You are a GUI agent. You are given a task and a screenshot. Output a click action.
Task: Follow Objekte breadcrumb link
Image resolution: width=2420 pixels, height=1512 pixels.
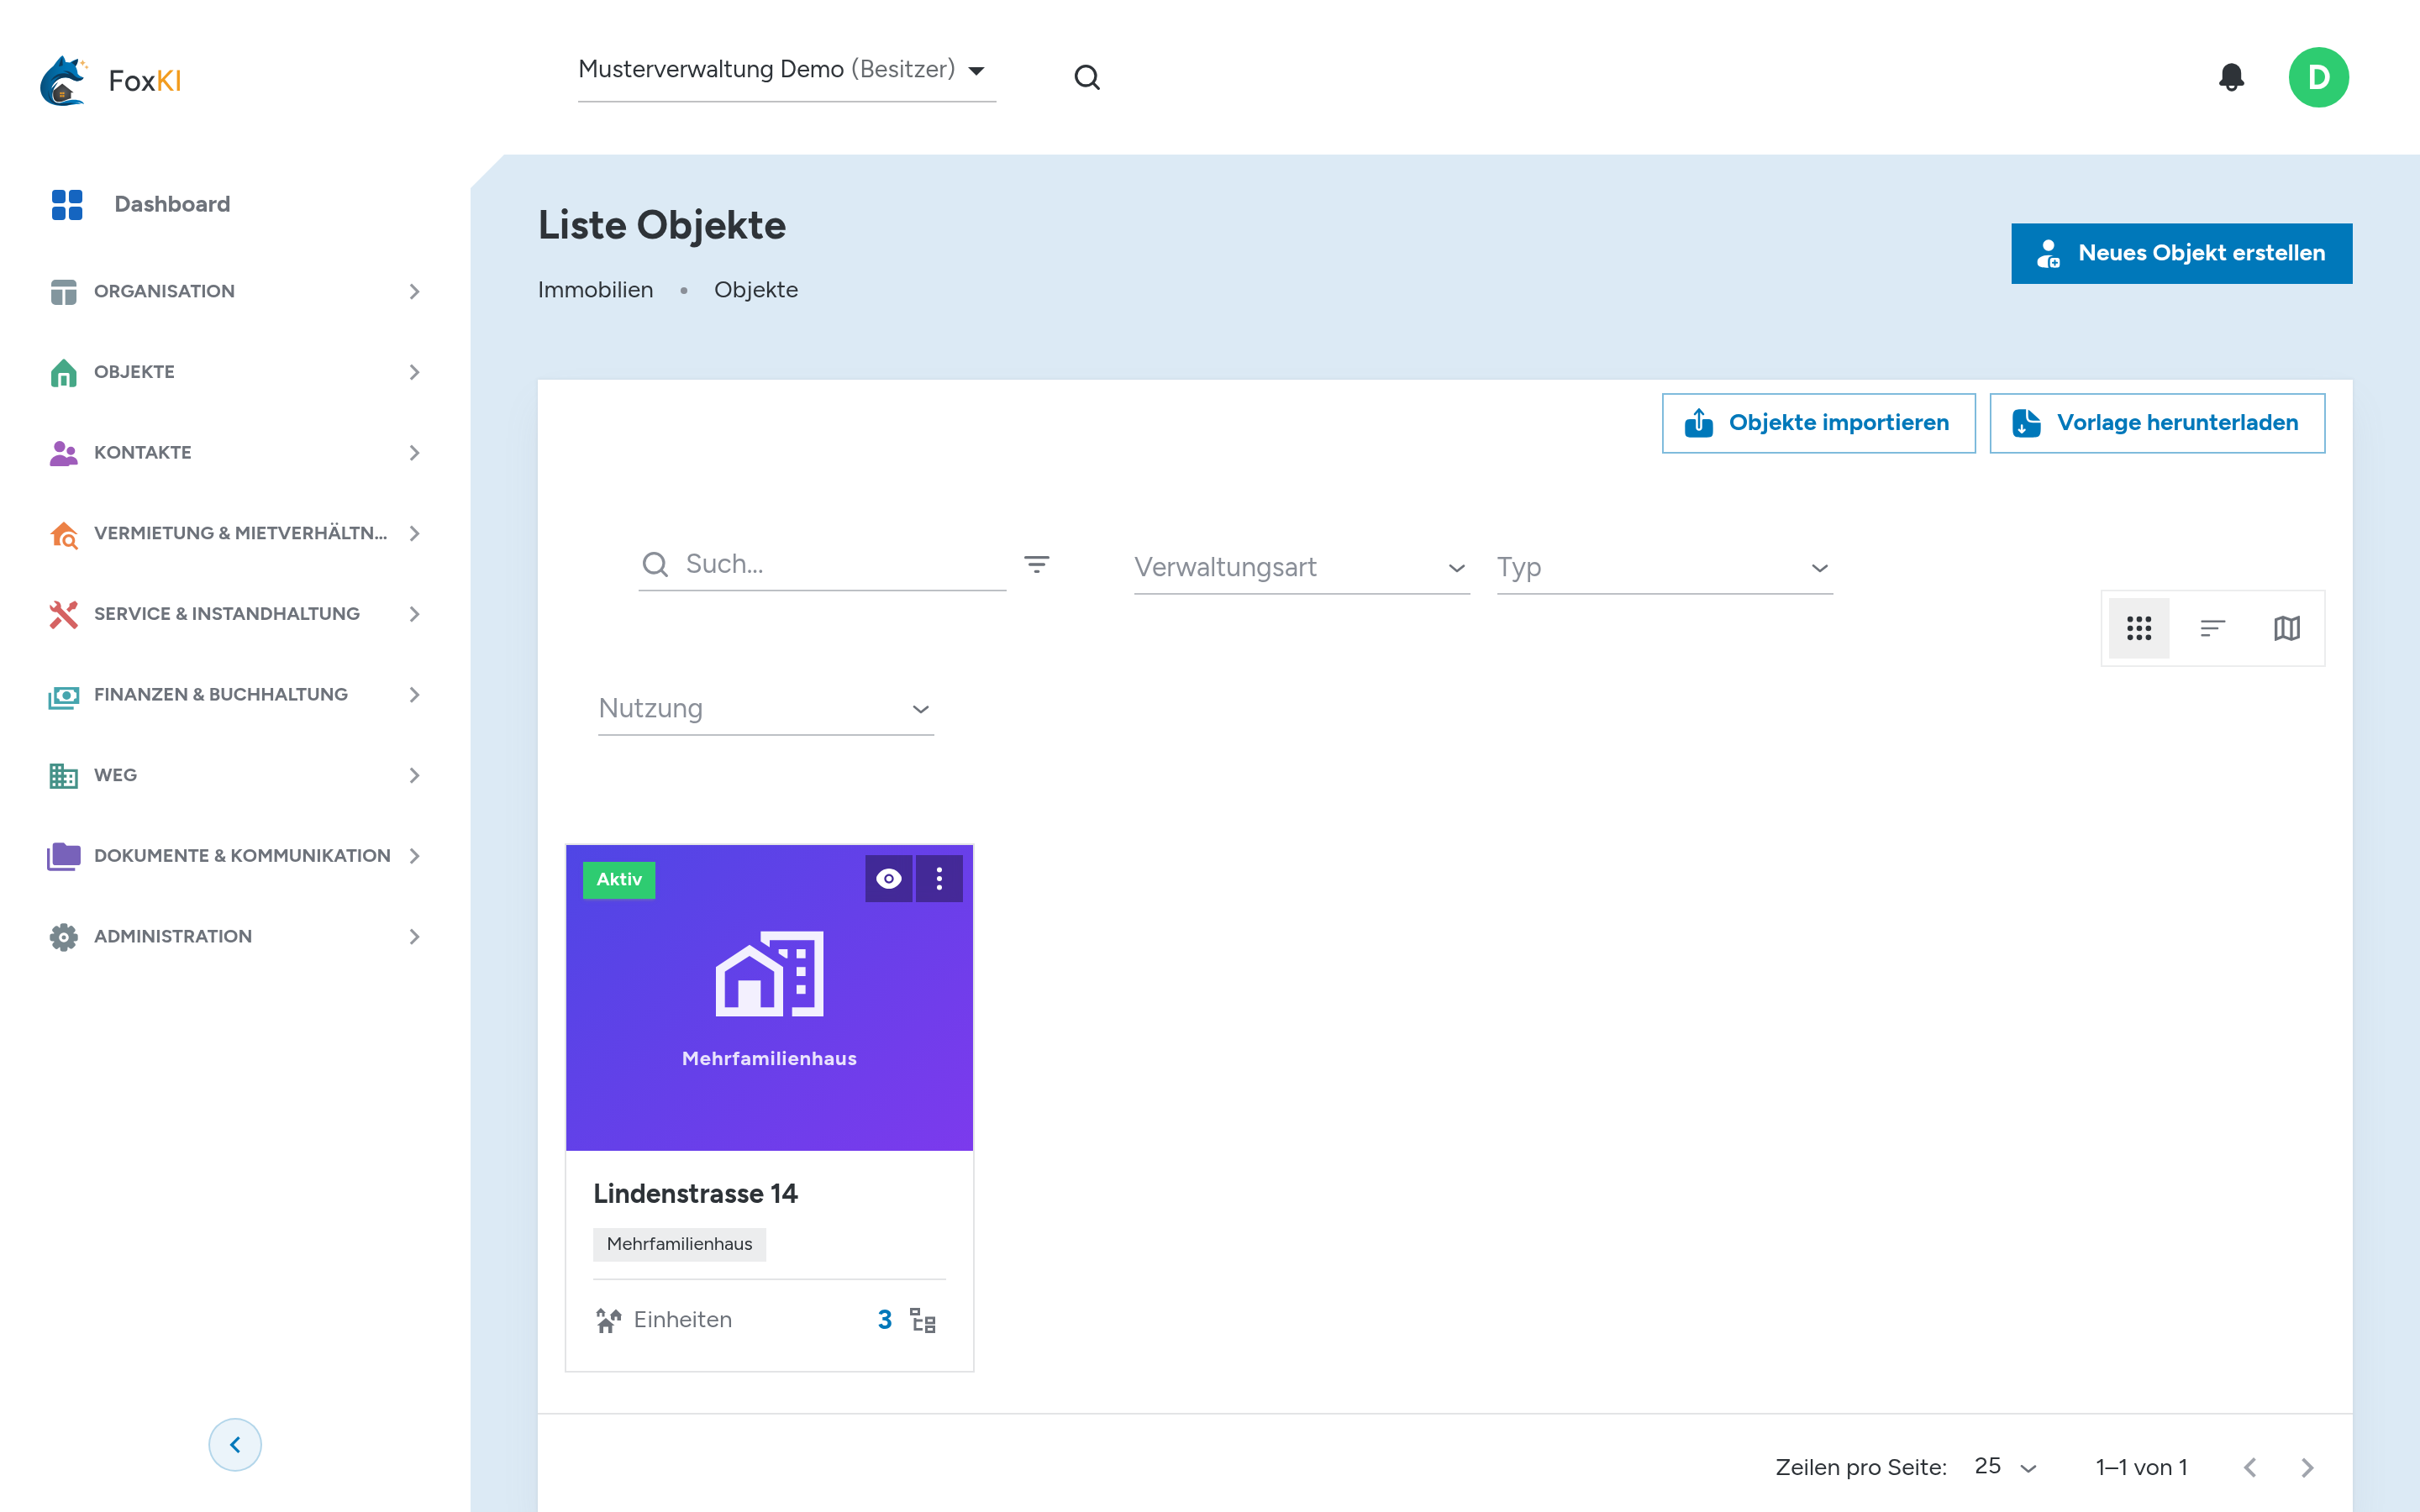[x=756, y=290]
